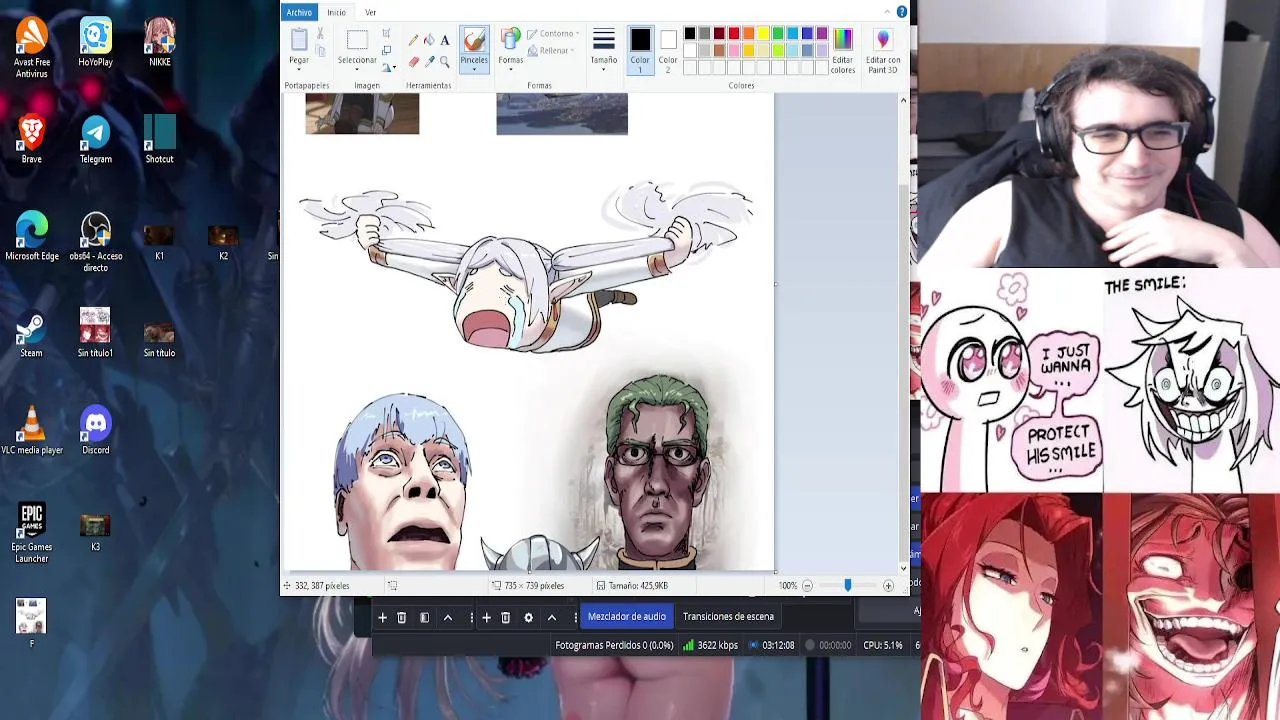The height and width of the screenshot is (720, 1280).
Task: Open VLC media player desktop icon
Action: click(x=31, y=431)
